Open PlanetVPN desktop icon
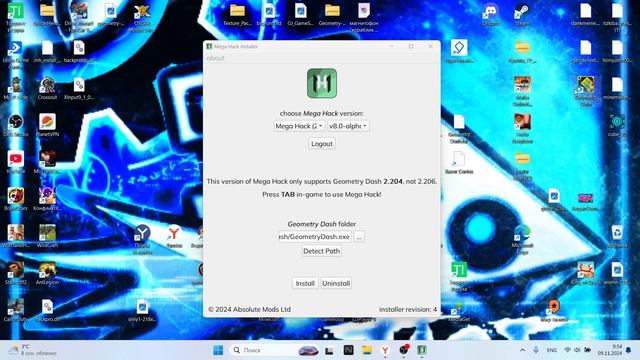The height and width of the screenshot is (360, 640). [47, 126]
